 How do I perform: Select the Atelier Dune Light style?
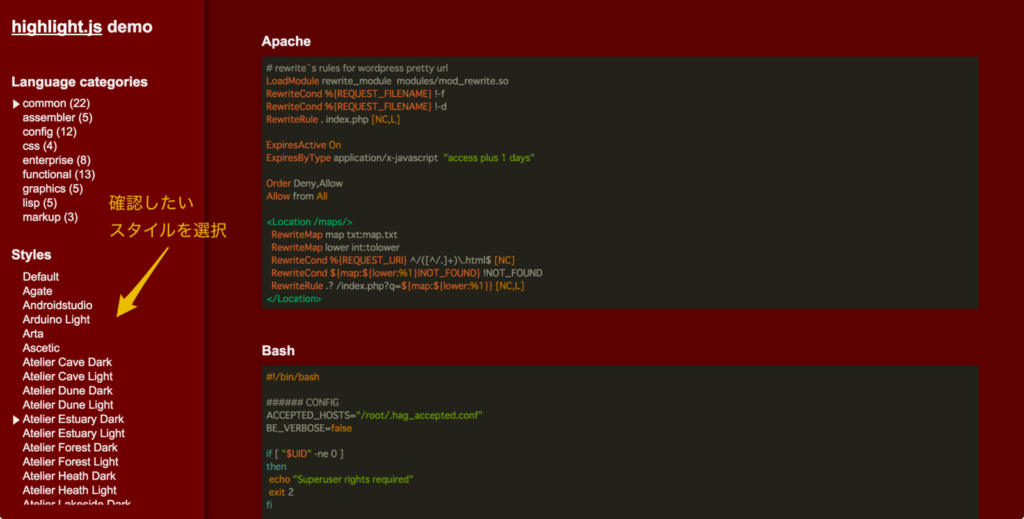[68, 405]
